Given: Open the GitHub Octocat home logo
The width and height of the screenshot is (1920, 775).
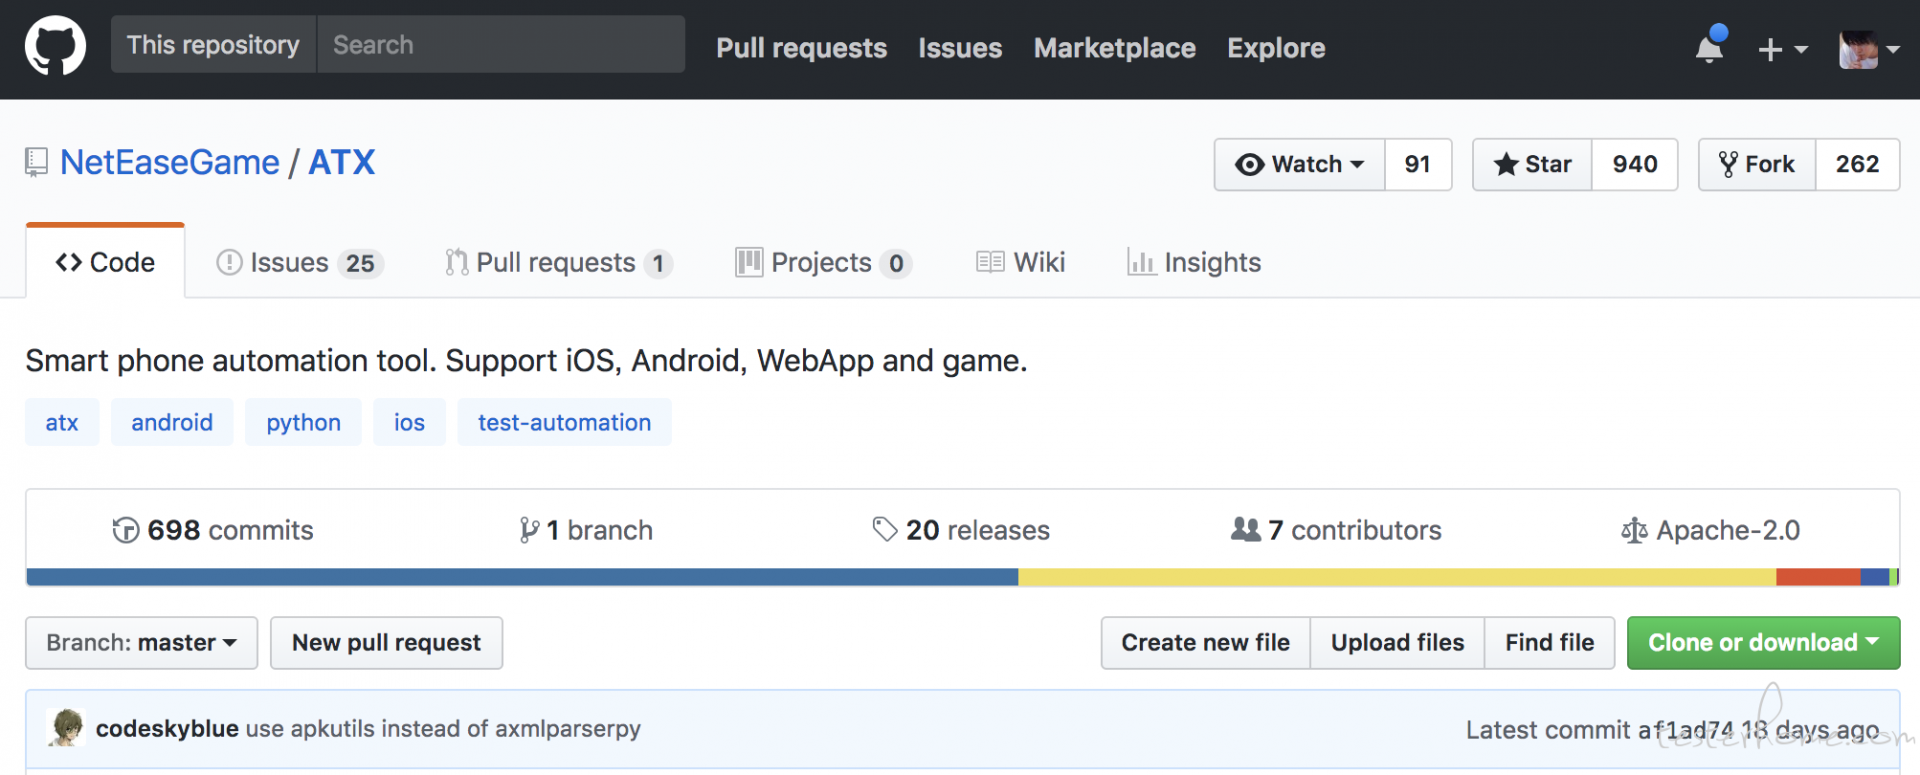Looking at the screenshot, I should pyautogui.click(x=55, y=45).
